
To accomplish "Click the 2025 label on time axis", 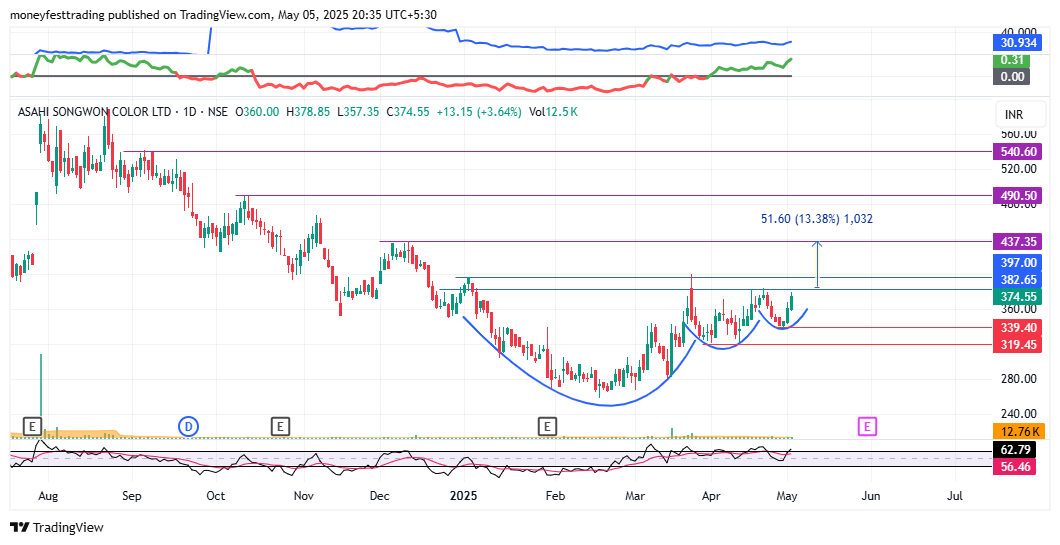I will [x=464, y=496].
